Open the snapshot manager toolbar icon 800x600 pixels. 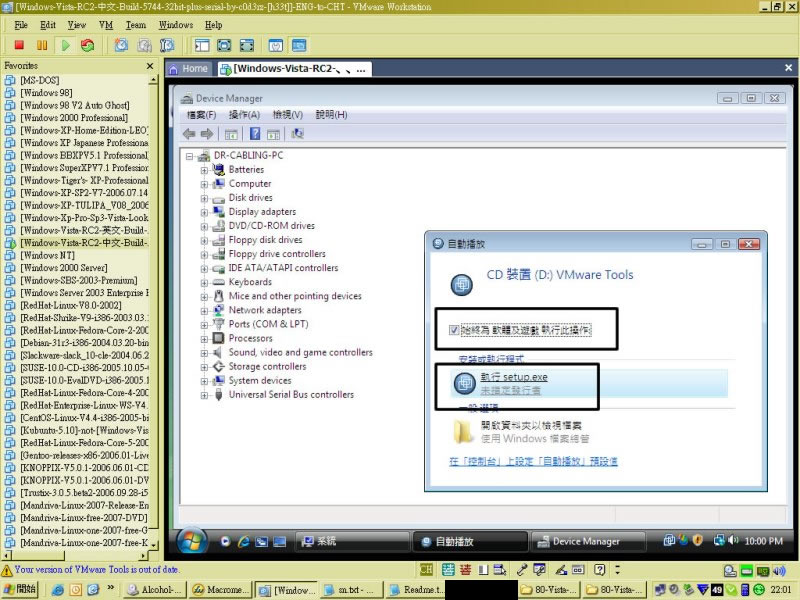point(167,45)
